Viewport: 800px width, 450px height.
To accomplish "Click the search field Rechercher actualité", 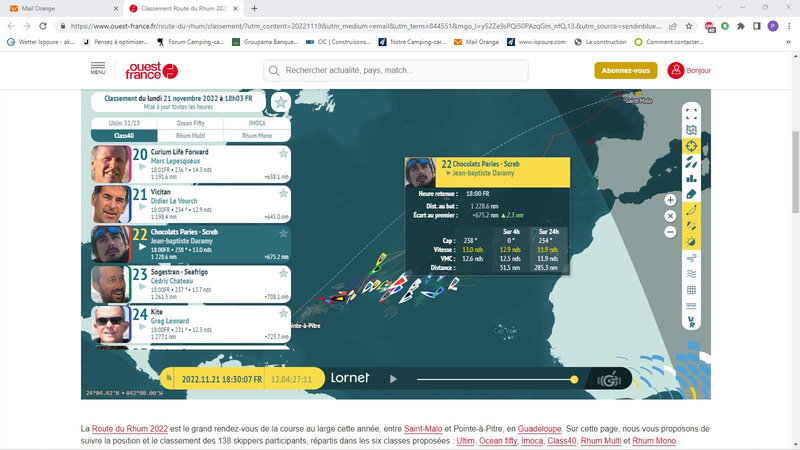I will point(396,70).
